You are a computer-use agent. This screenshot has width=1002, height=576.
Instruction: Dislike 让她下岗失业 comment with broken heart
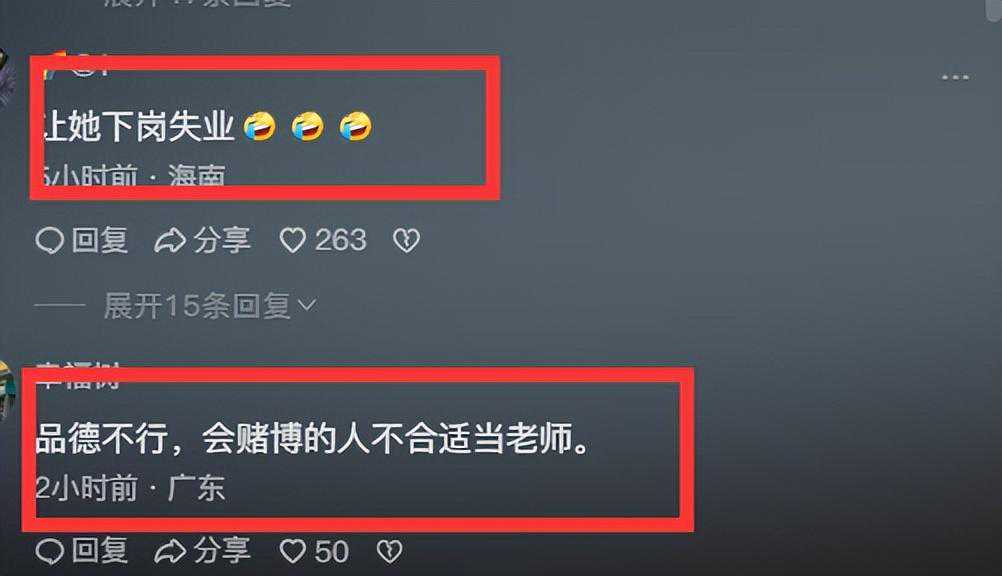click(x=406, y=240)
